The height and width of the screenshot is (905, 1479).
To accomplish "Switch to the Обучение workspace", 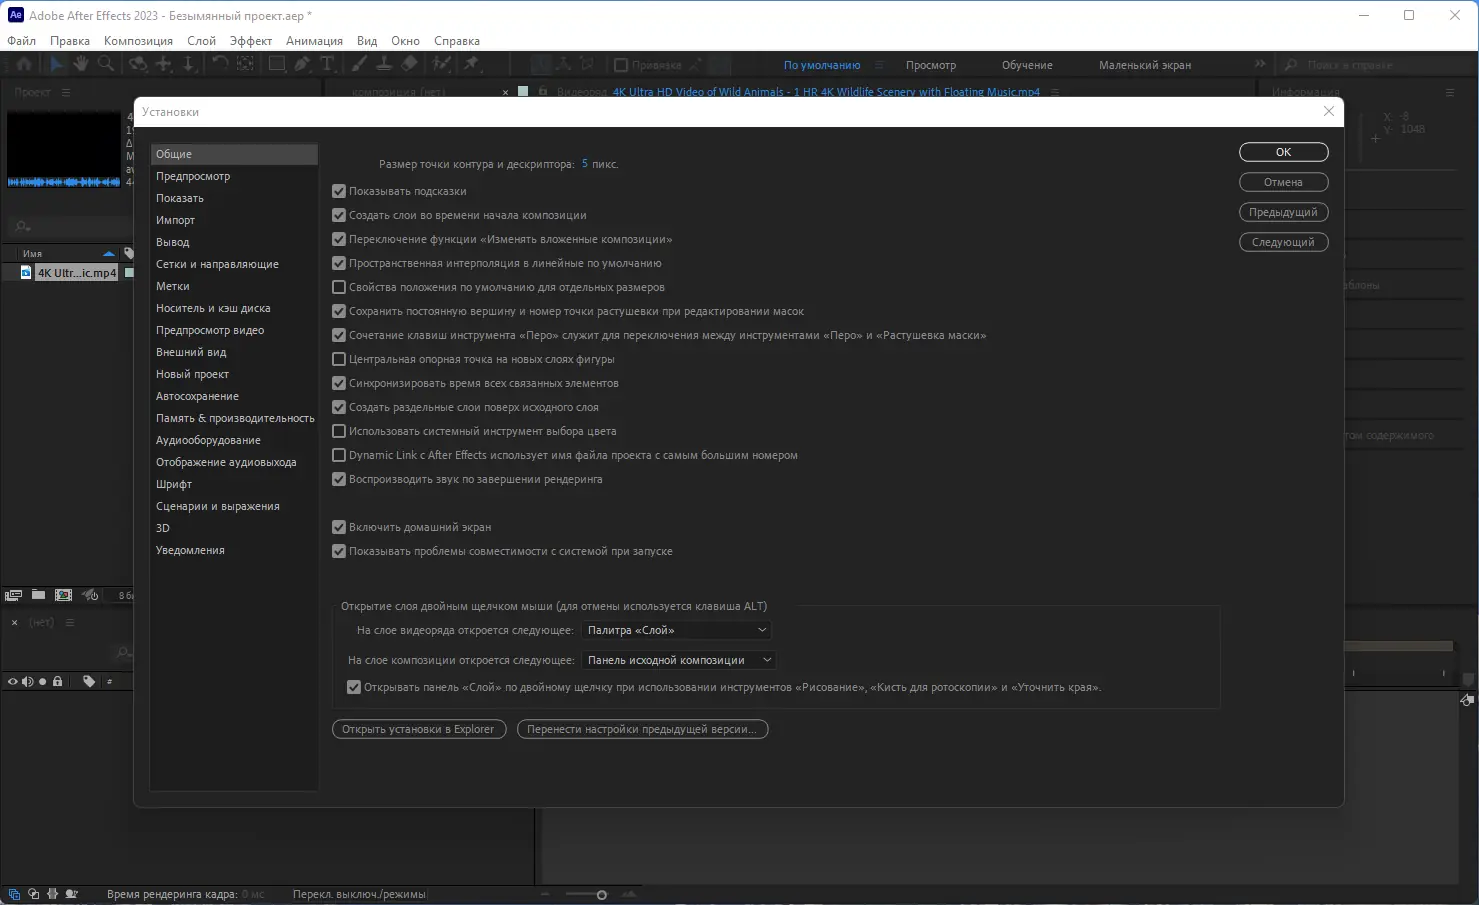I will (1027, 65).
